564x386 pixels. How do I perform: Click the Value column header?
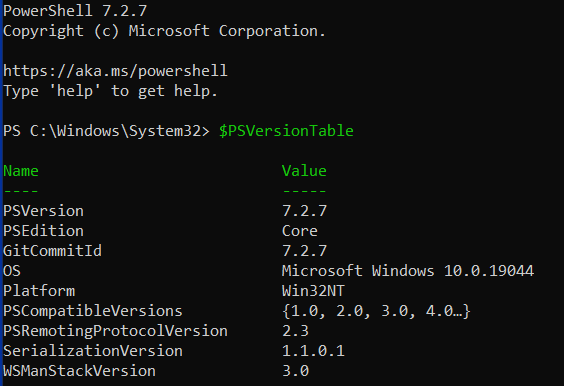(304, 171)
